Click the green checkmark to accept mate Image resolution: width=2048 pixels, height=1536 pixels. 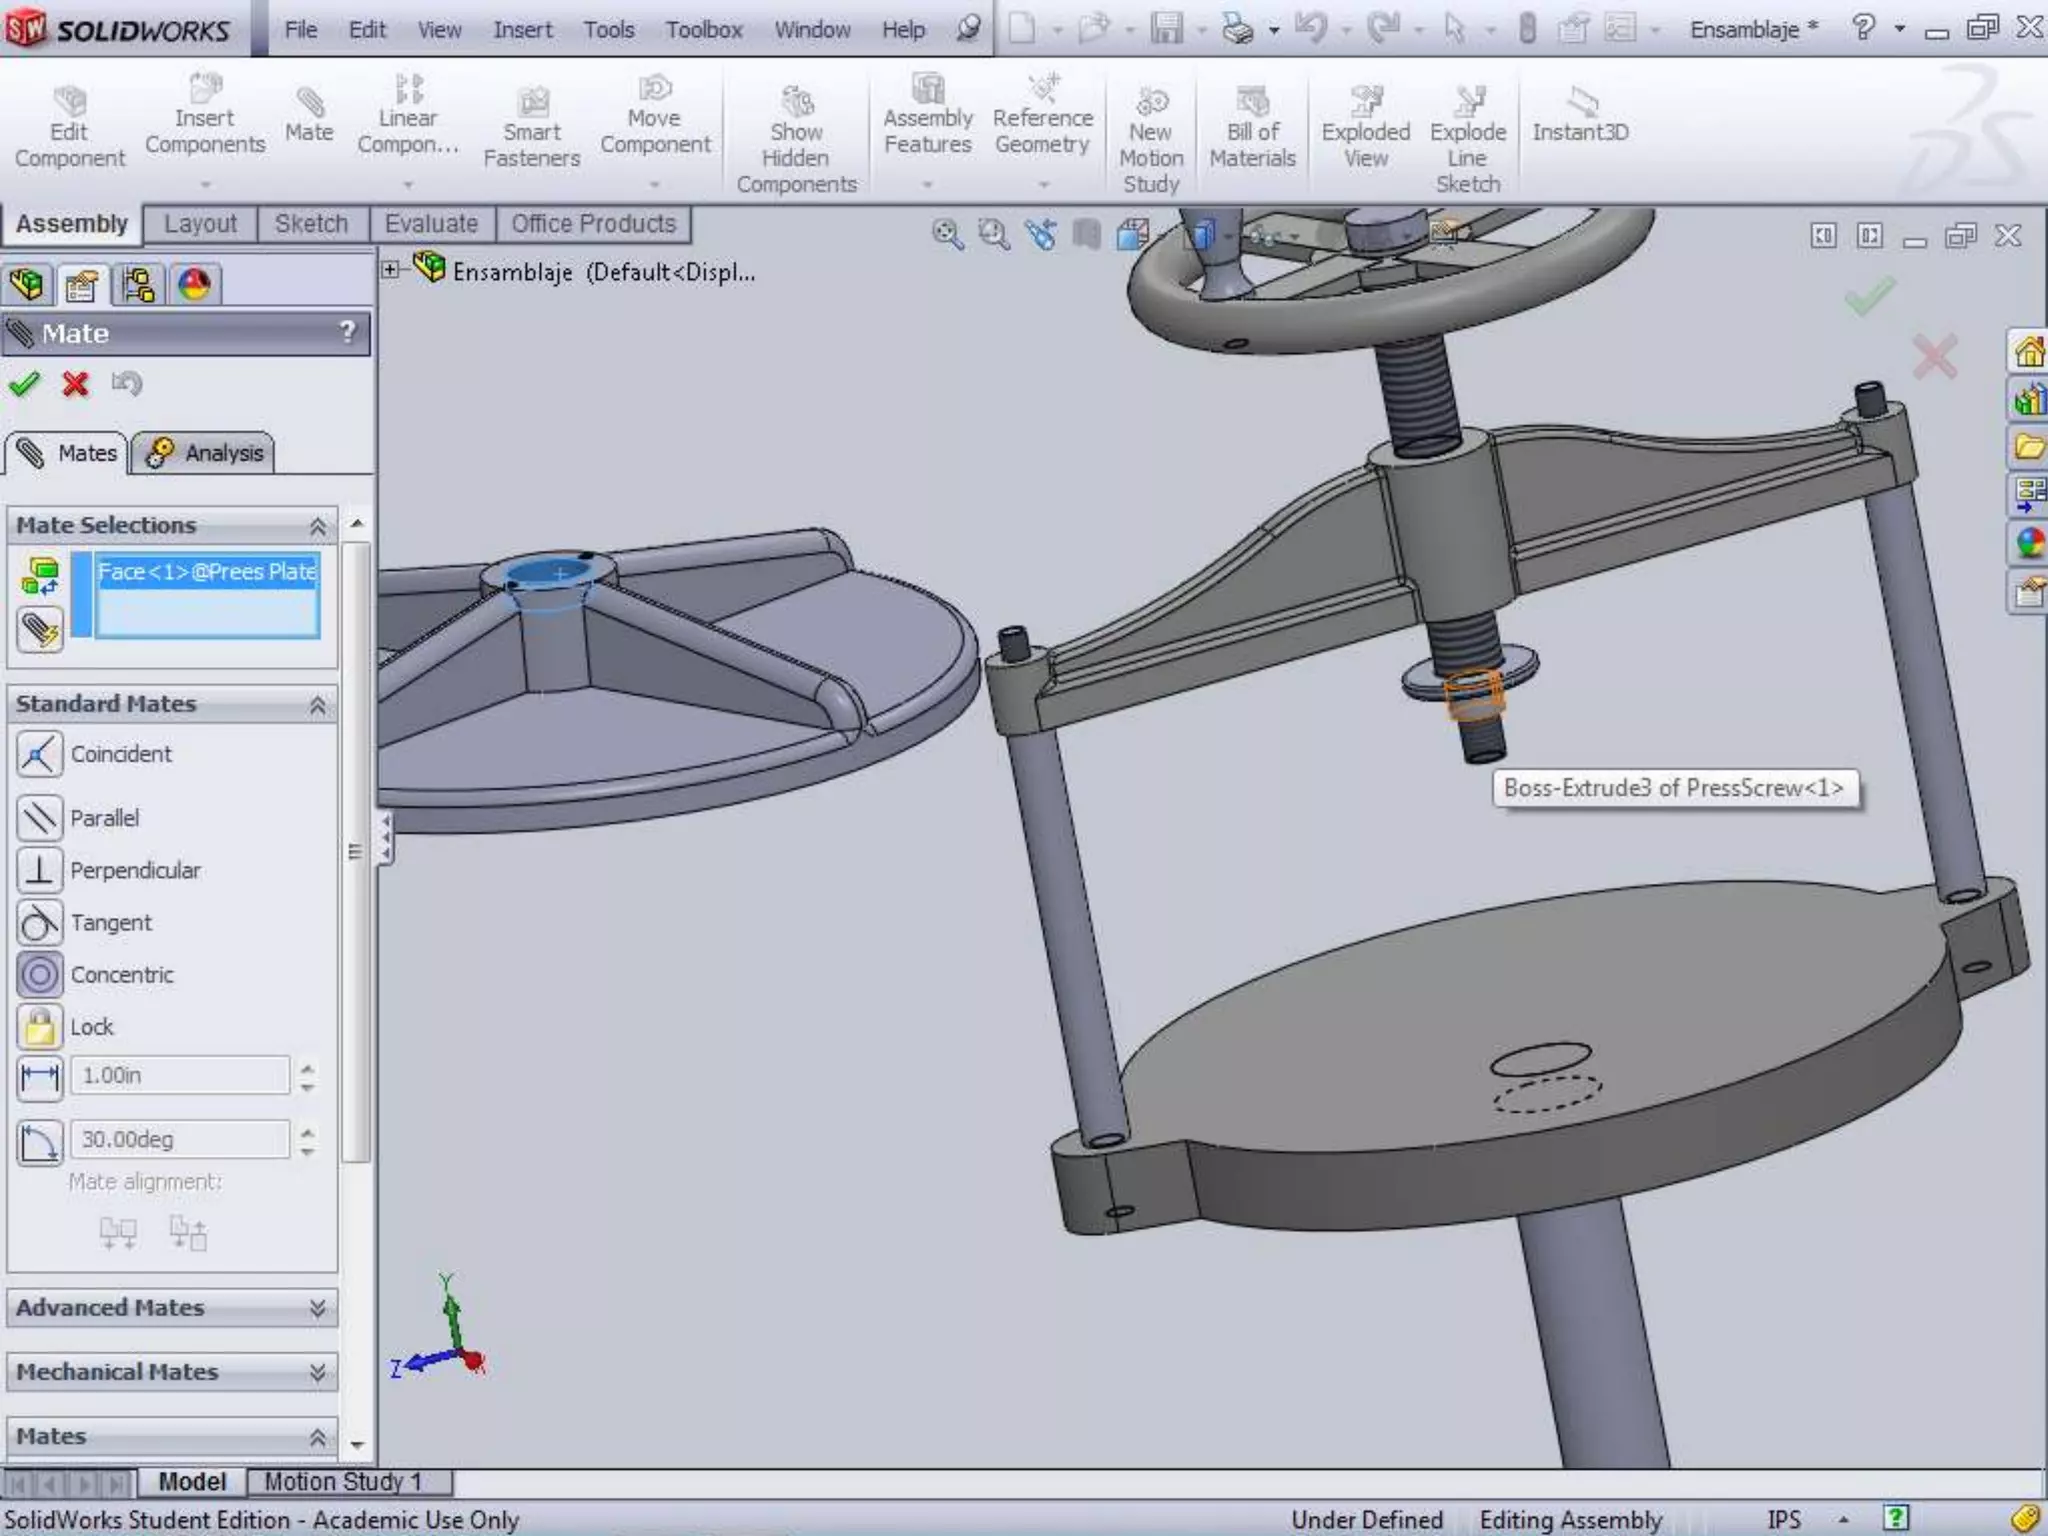(24, 384)
